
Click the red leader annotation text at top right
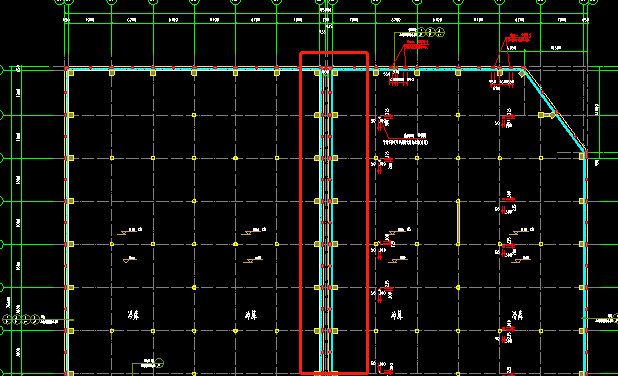[520, 37]
